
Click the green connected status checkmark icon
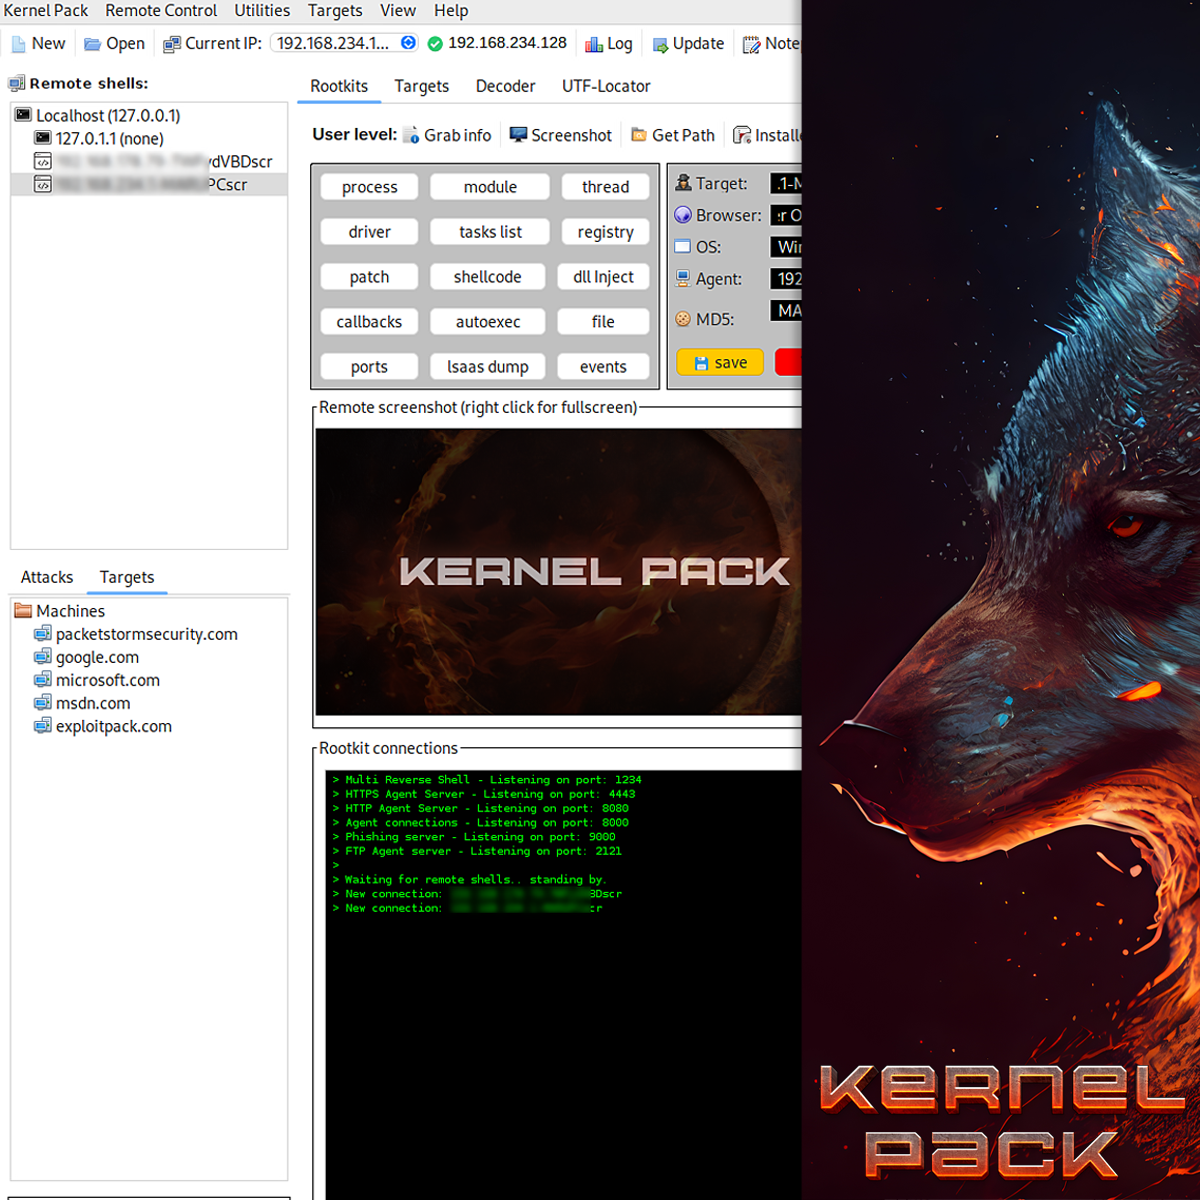coord(435,44)
